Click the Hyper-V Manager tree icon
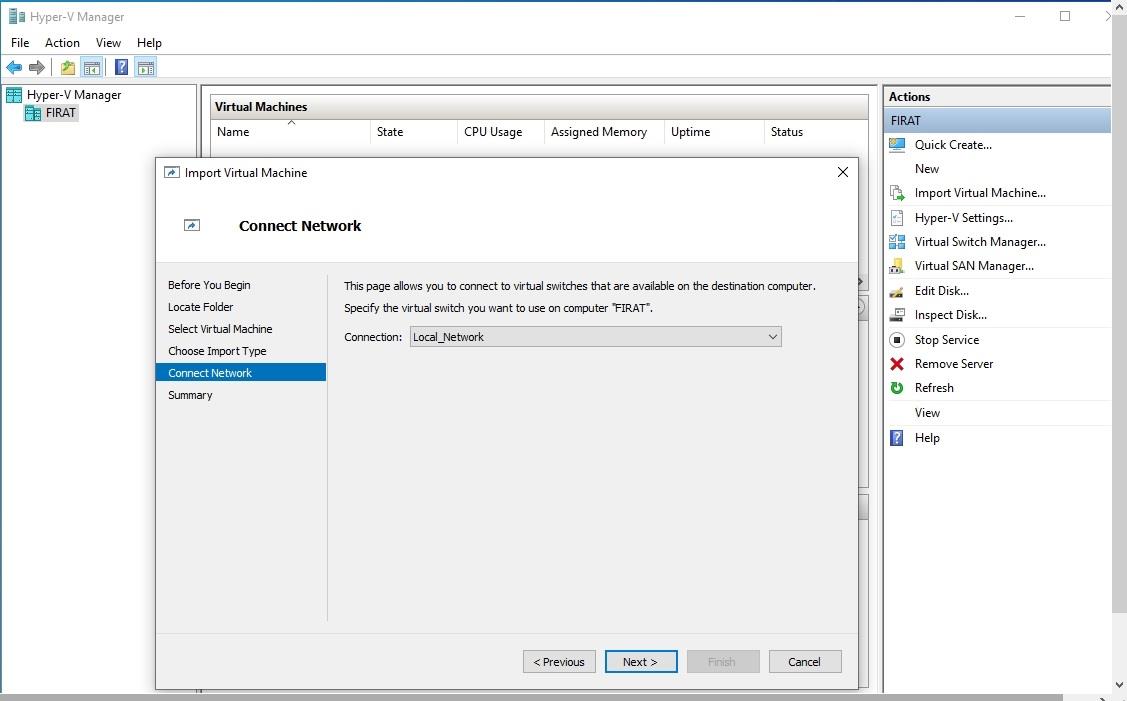This screenshot has height=701, width=1127. 14,95
